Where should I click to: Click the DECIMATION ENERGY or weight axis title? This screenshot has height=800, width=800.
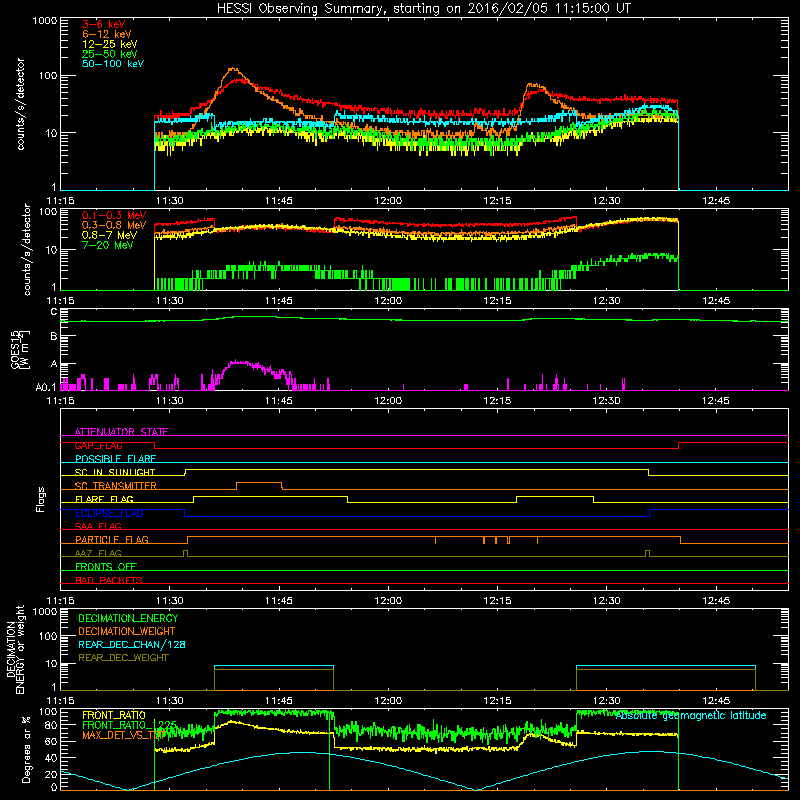[15, 649]
